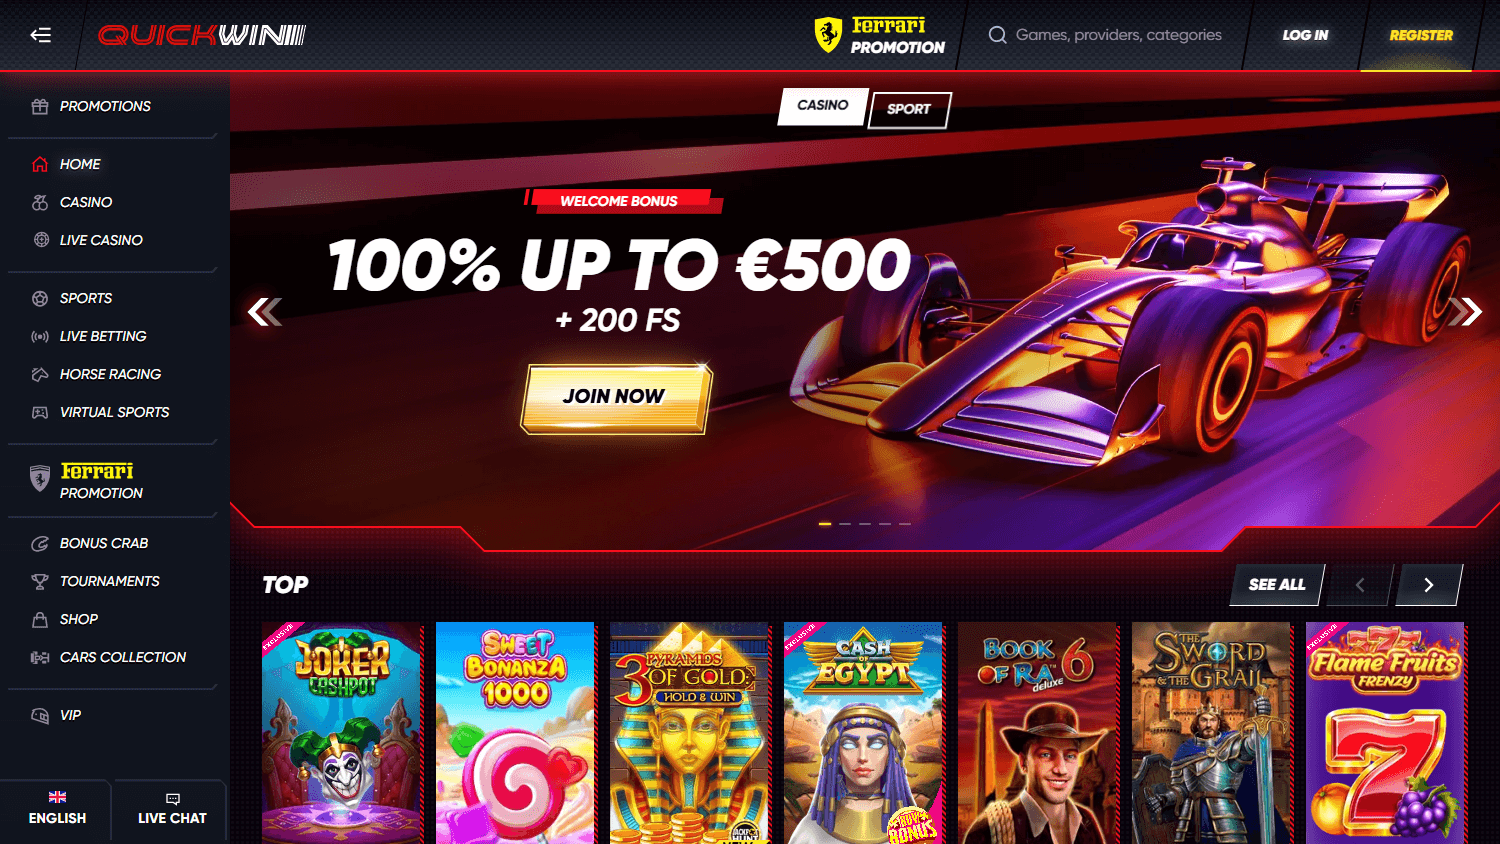
Task: Switch to the Sport tab
Action: pos(909,109)
